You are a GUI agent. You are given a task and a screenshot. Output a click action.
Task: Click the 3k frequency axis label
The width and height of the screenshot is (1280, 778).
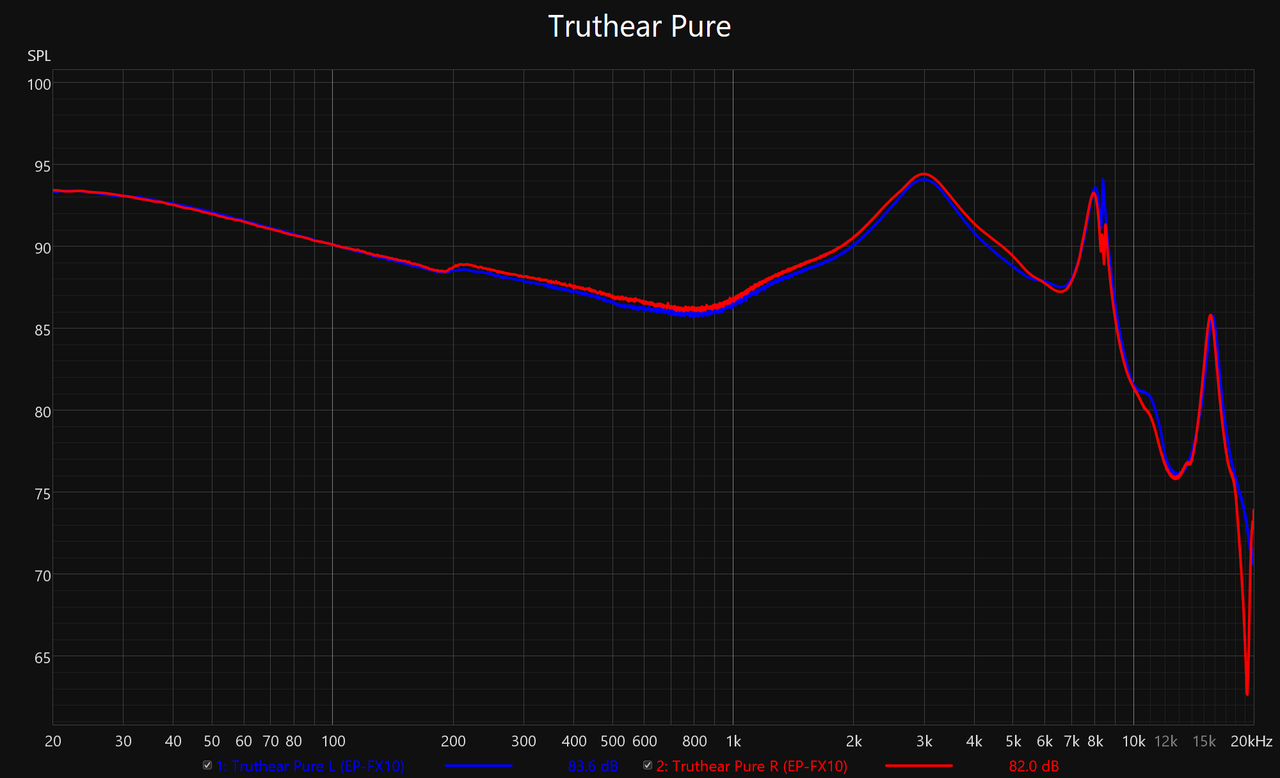click(x=924, y=741)
